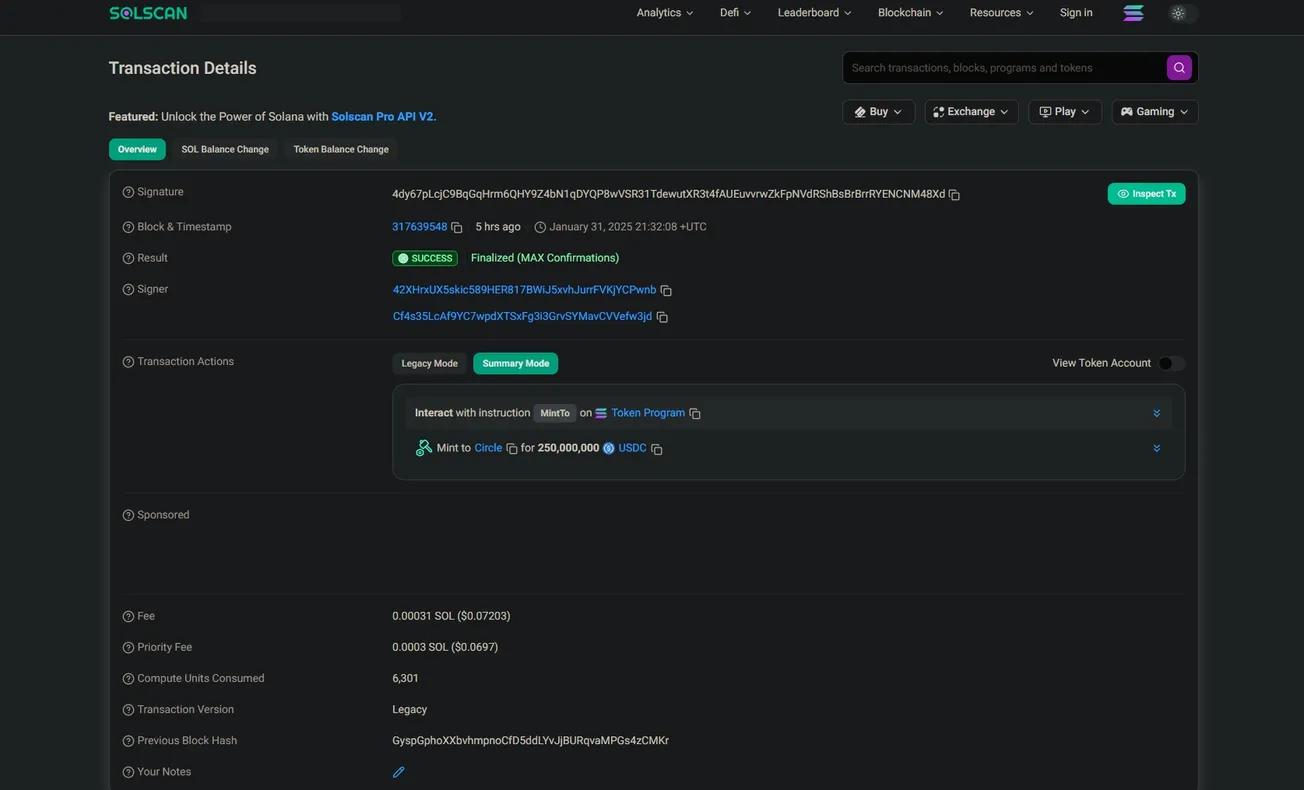Click the fee value 0.00031 SOL
This screenshot has height=790, width=1304.
(451, 616)
